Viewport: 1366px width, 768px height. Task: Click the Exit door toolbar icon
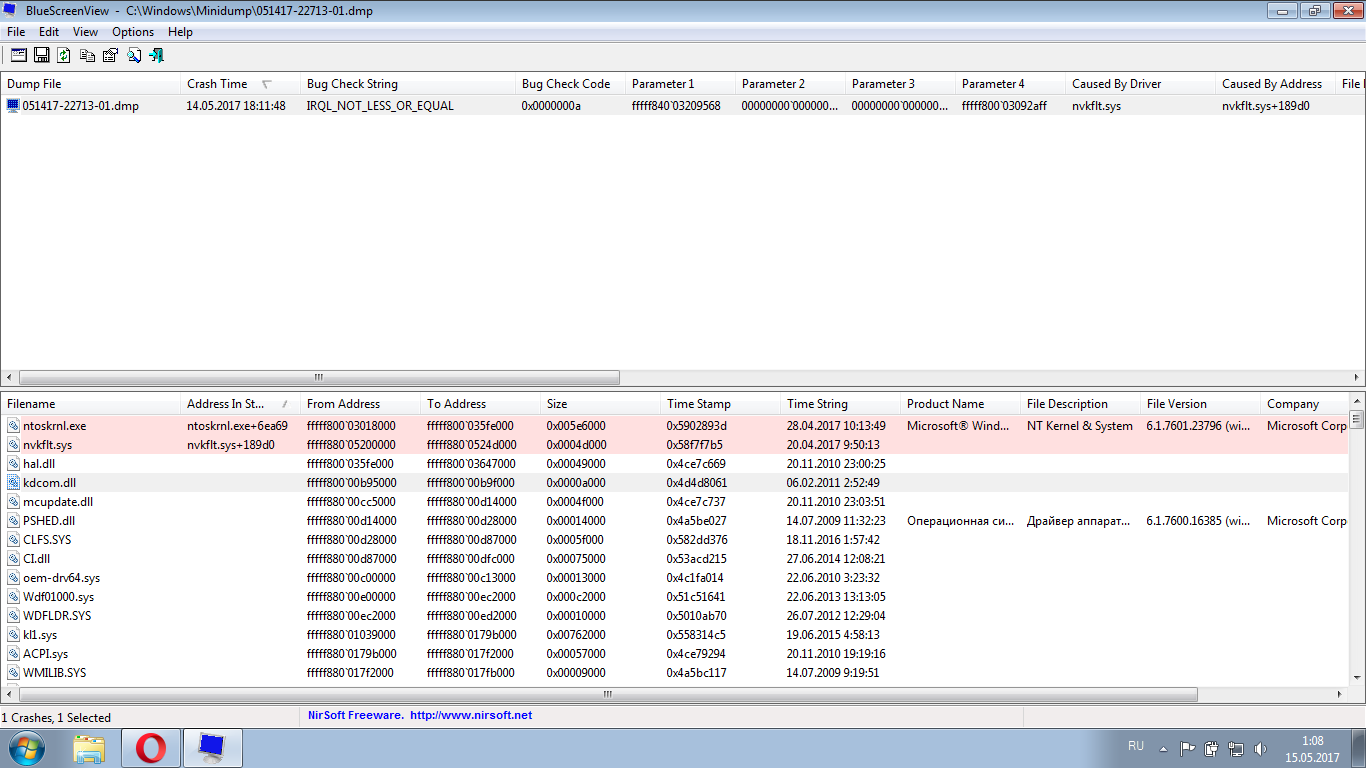pos(156,55)
